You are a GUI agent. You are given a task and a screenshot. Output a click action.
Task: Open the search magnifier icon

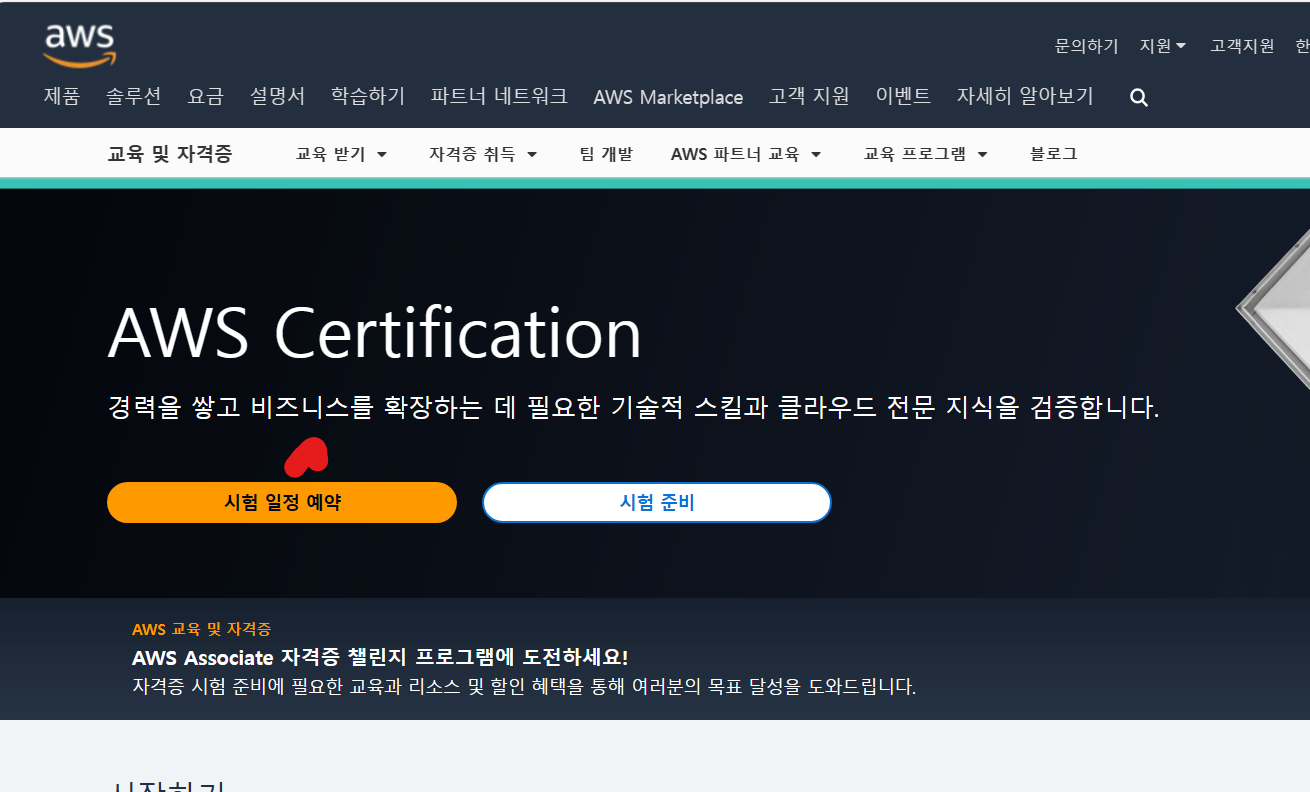click(1139, 98)
